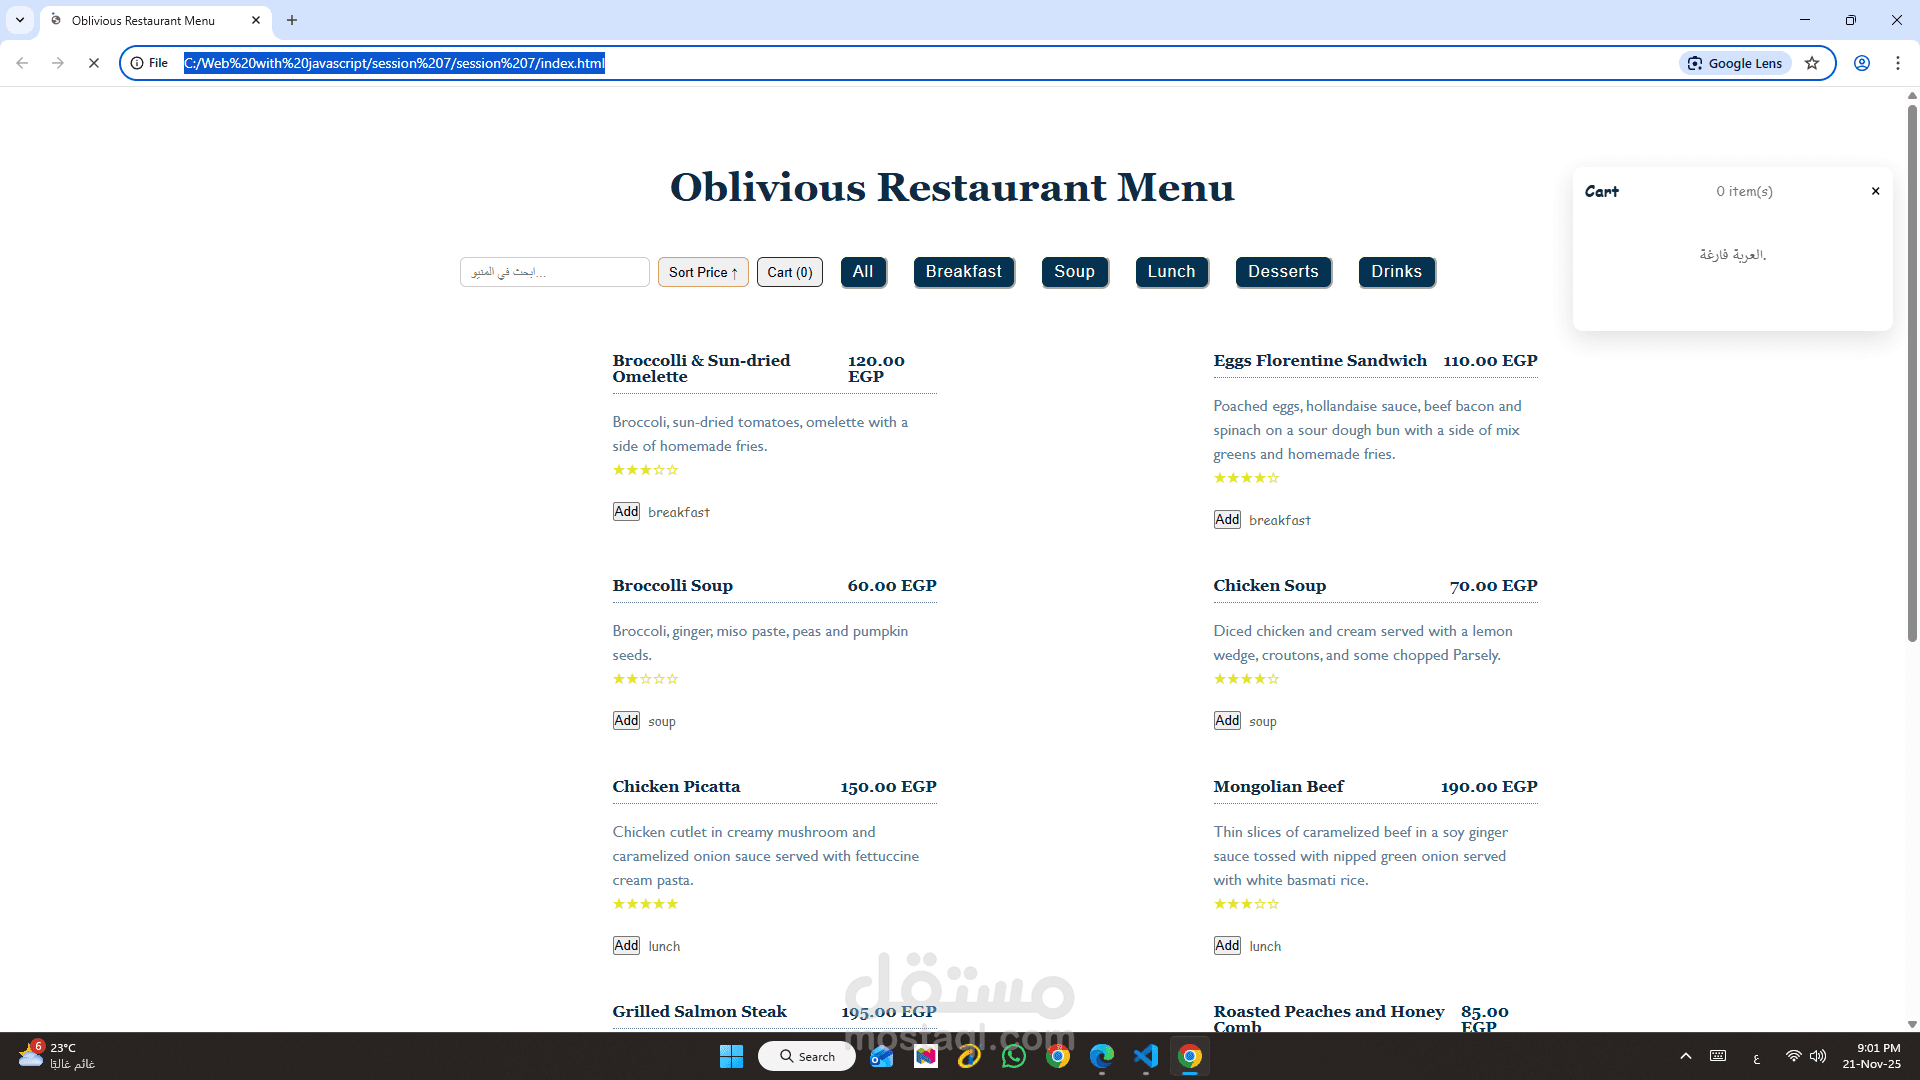
Task: Launch Visual Studio Code from taskbar
Action: (1145, 1056)
